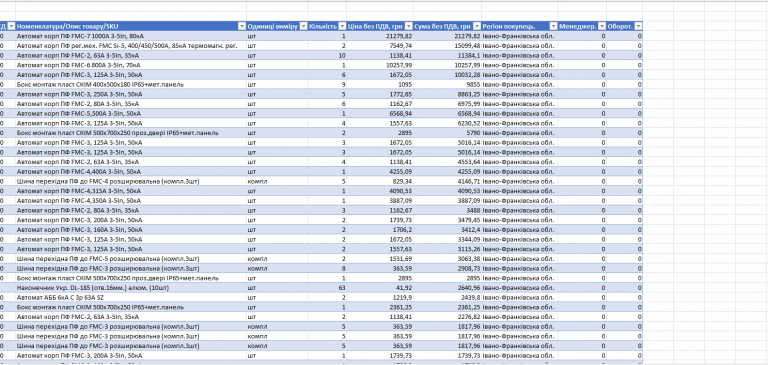
Task: Click the sum cell 6975,99
Action: click(x=447, y=104)
